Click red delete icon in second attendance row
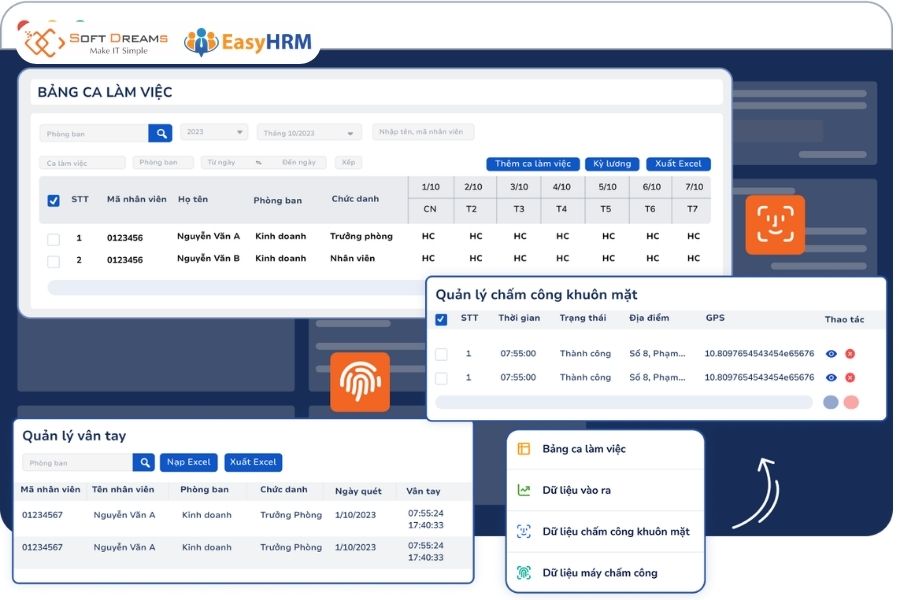This screenshot has width=900, height=600. (850, 377)
